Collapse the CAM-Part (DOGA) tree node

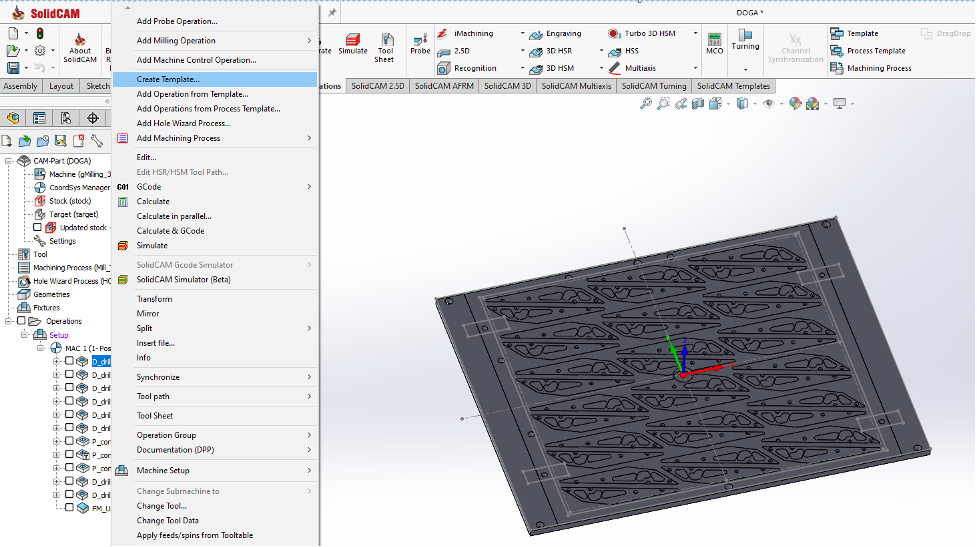[x=9, y=161]
